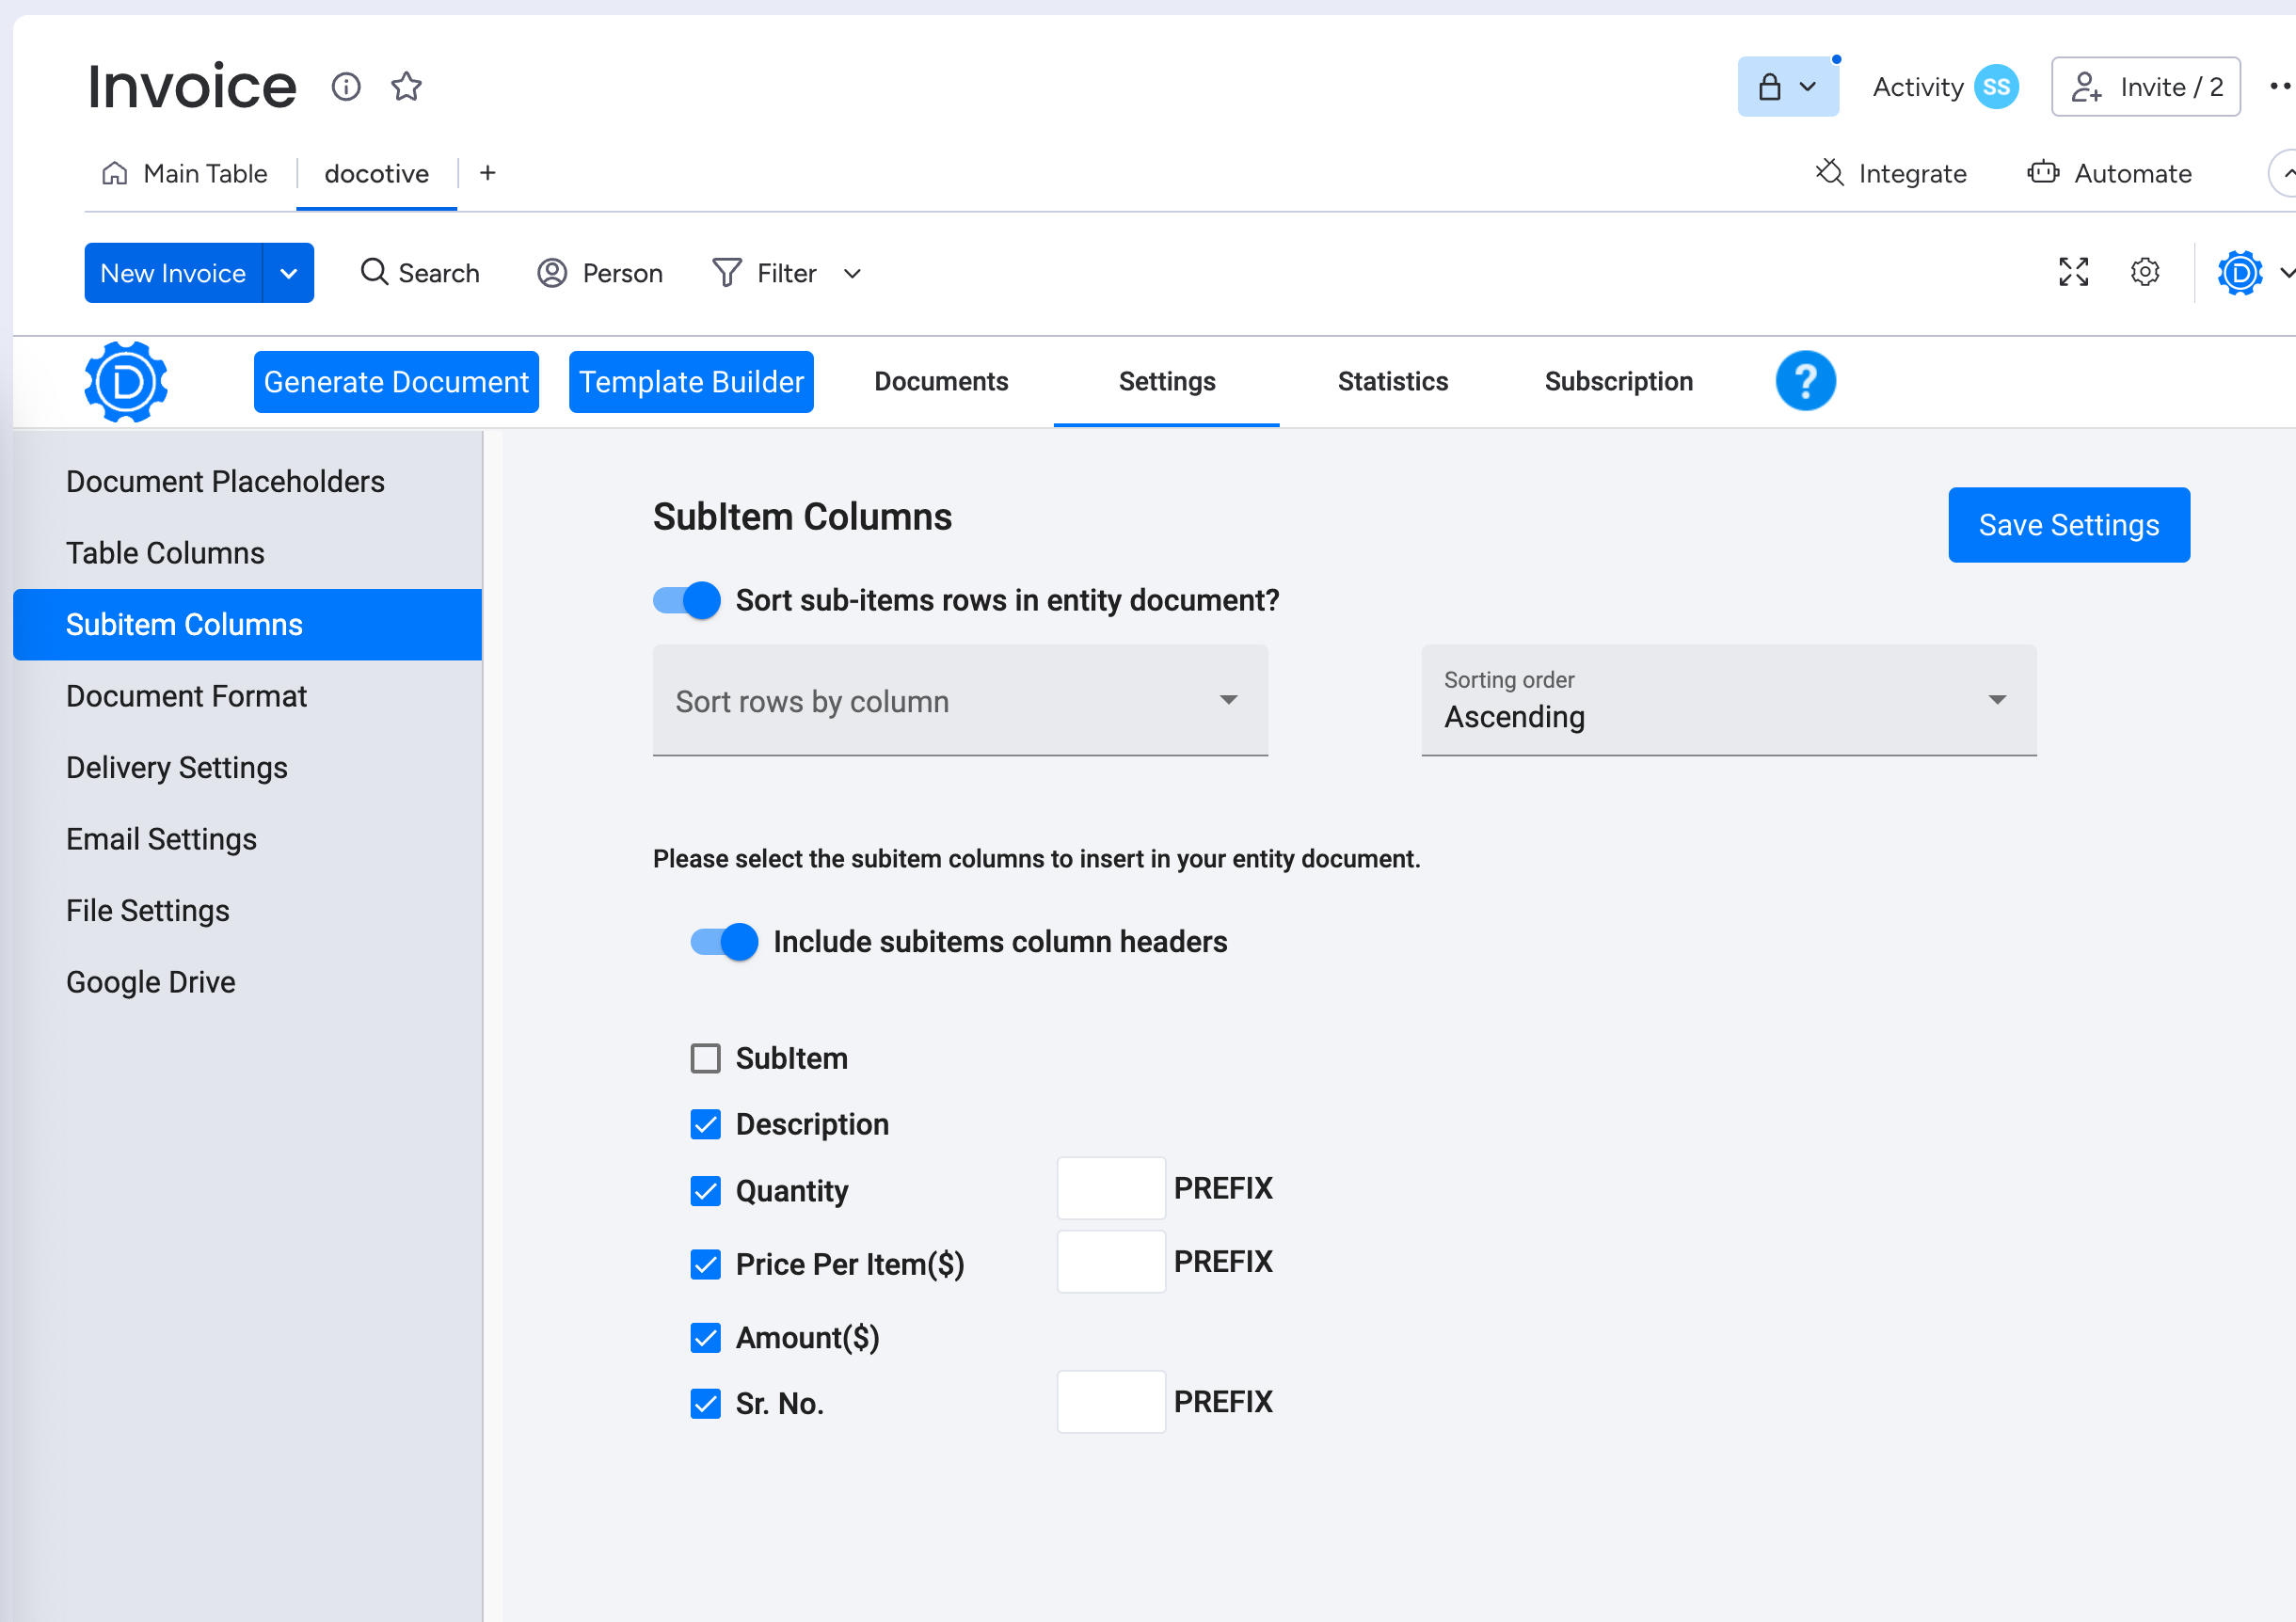Open Table Columns settings
The width and height of the screenshot is (2296, 1622).
pos(248,553)
